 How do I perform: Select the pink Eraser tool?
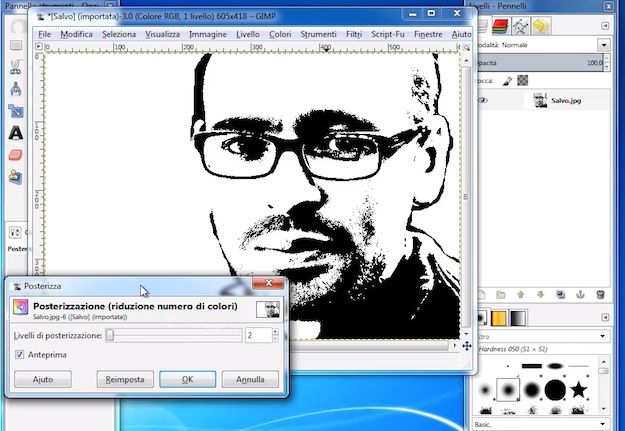(x=16, y=155)
